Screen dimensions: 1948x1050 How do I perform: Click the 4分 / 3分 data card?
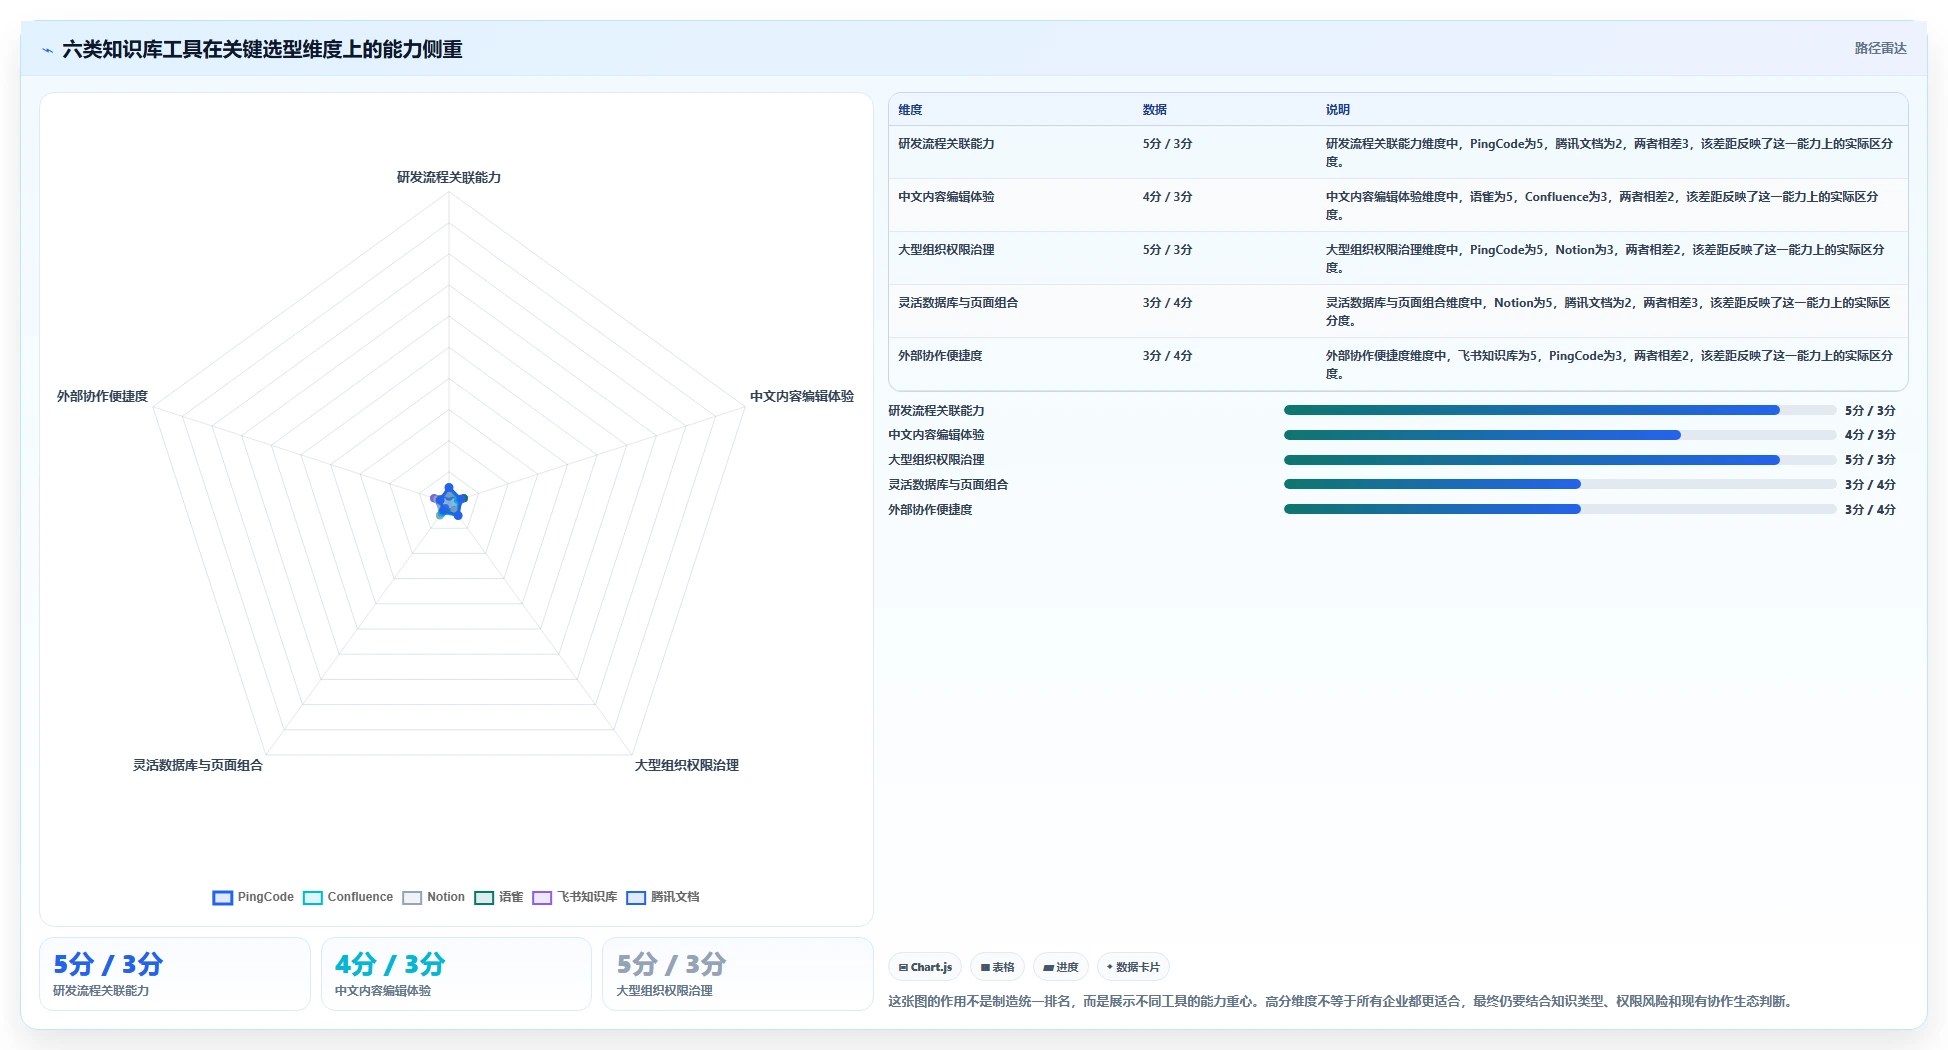click(456, 974)
